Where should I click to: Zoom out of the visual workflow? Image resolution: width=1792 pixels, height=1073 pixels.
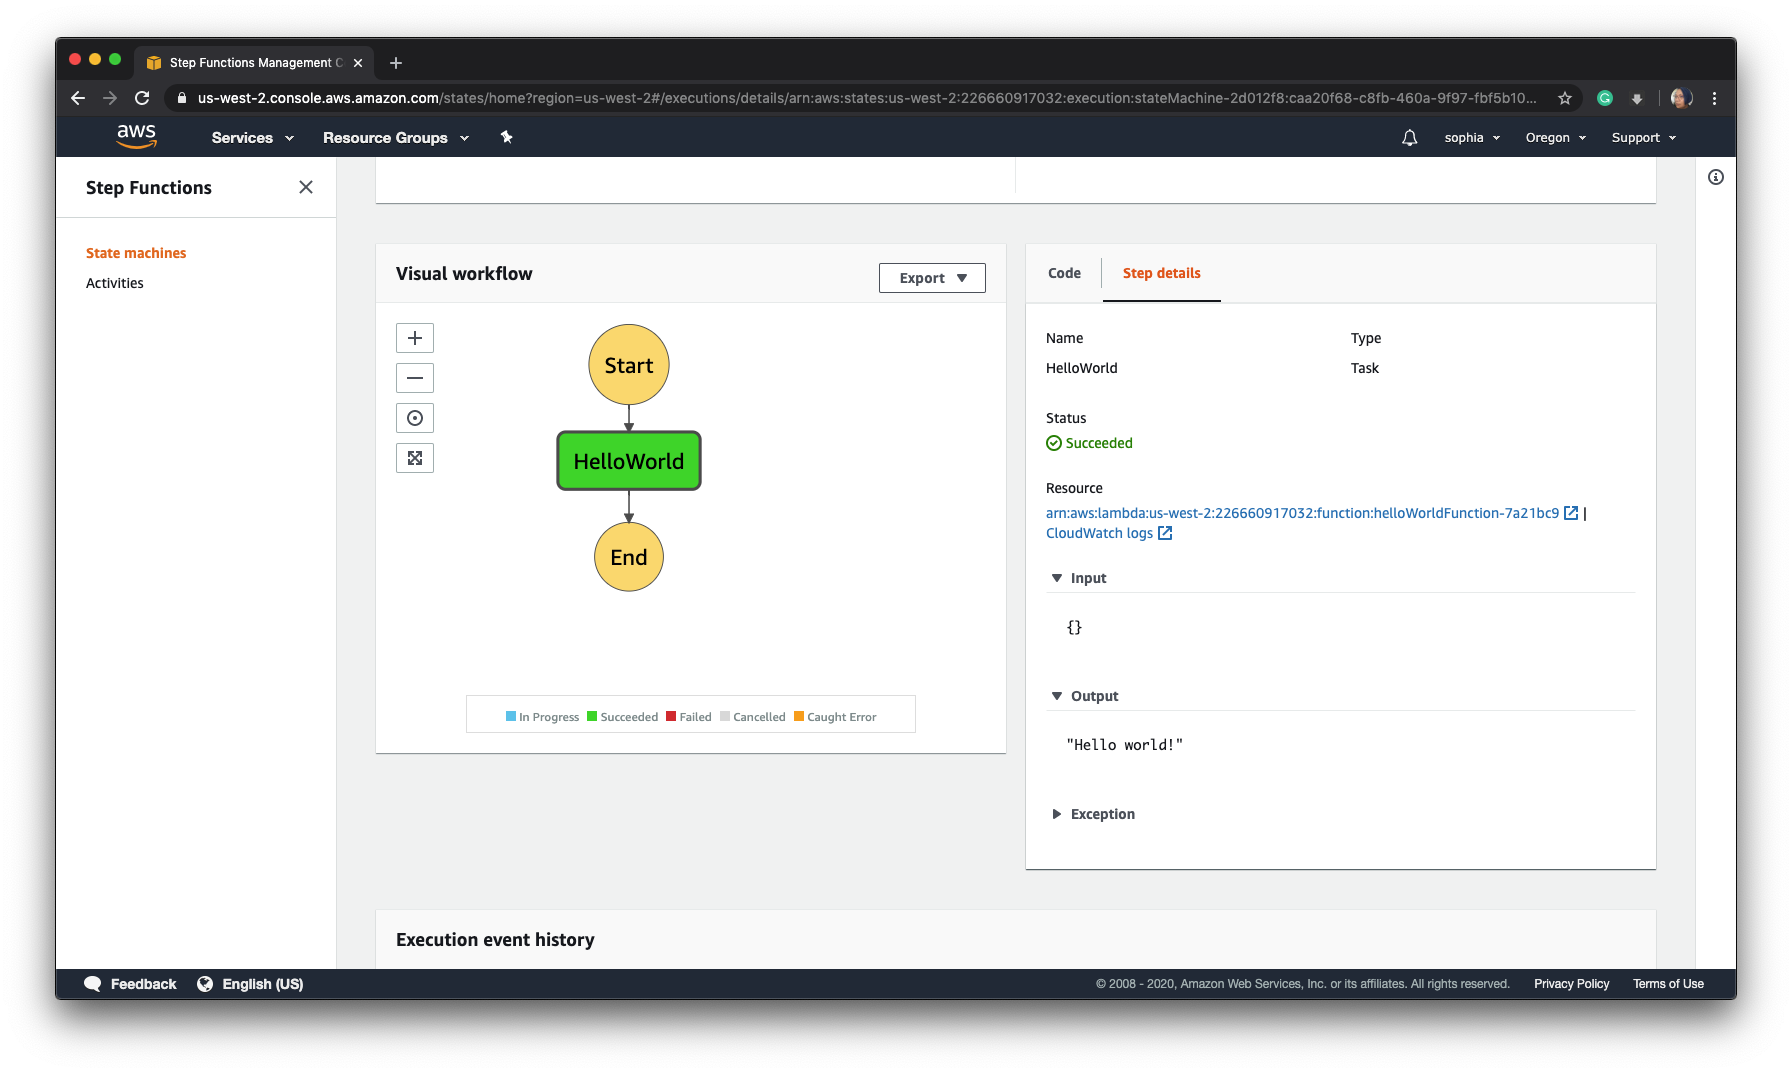point(414,377)
